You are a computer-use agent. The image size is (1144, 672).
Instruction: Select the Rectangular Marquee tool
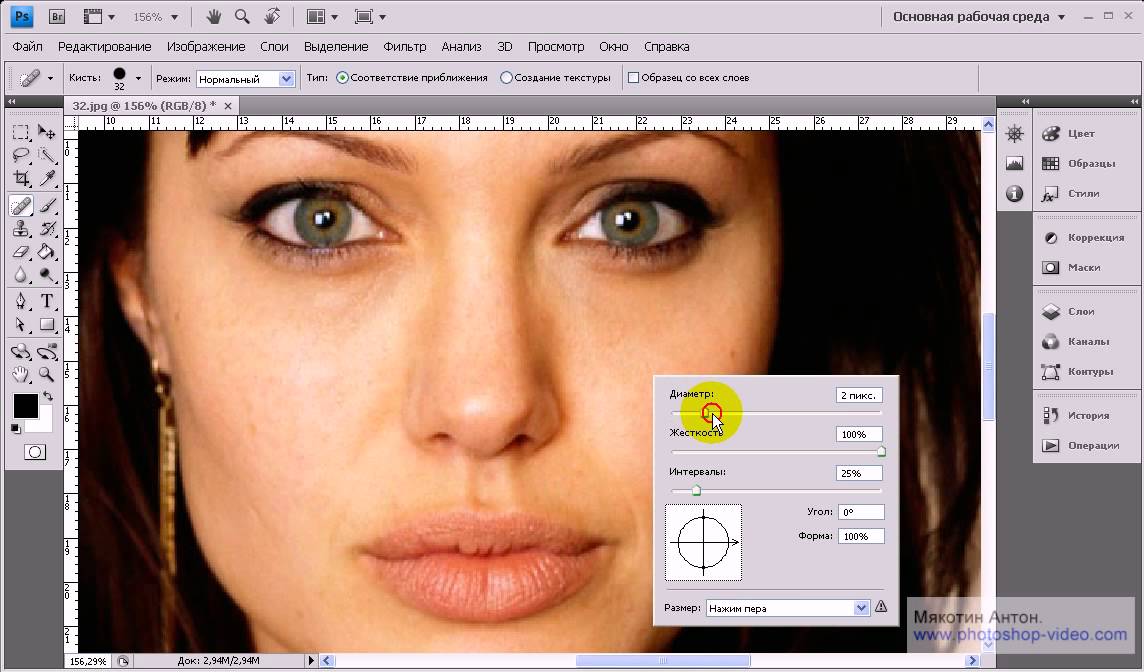pyautogui.click(x=20, y=132)
